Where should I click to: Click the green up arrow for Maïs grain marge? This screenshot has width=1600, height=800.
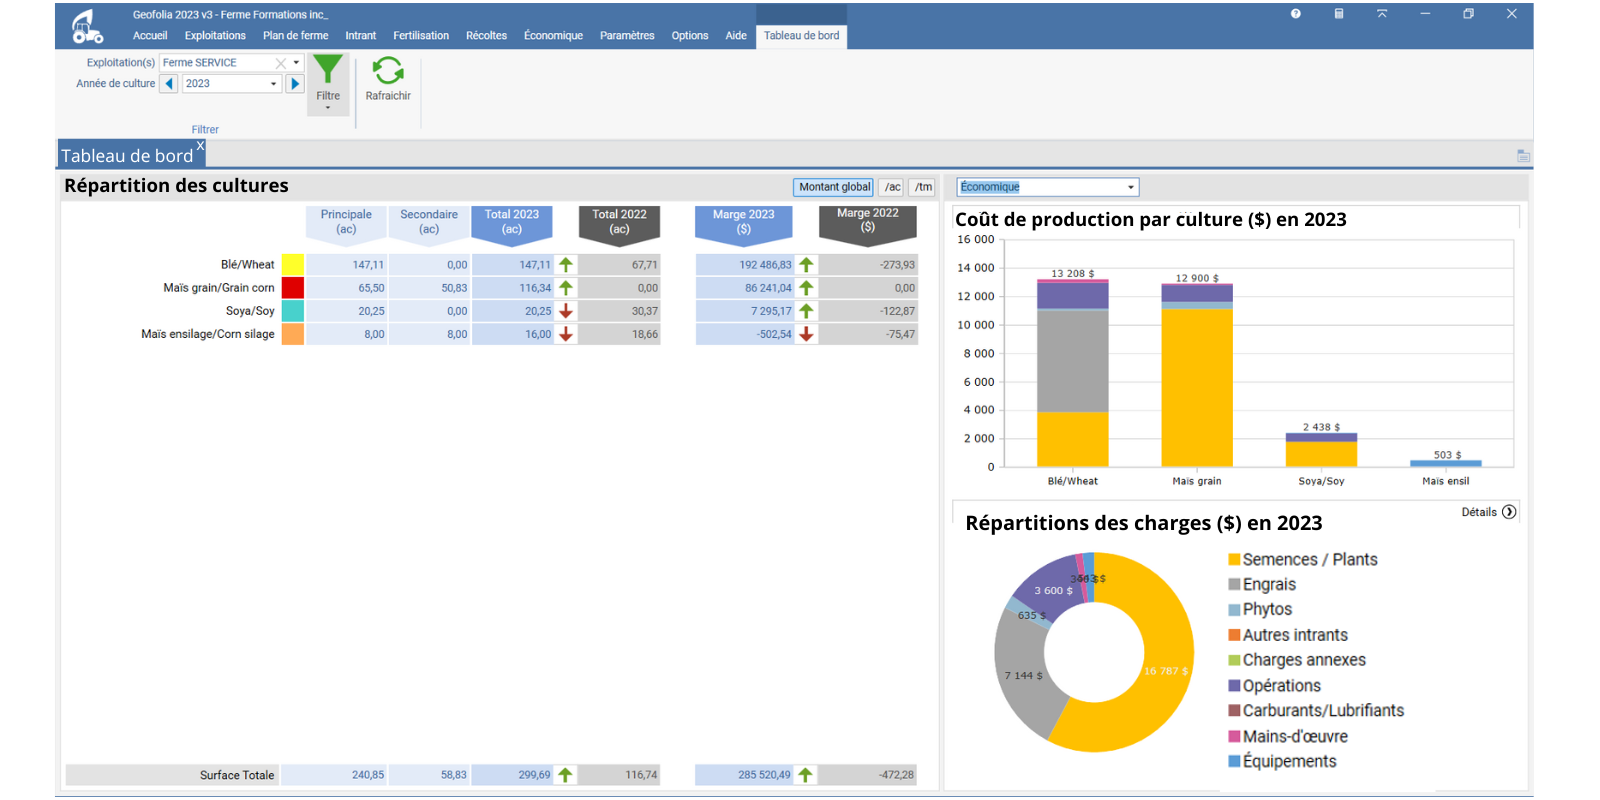click(806, 288)
